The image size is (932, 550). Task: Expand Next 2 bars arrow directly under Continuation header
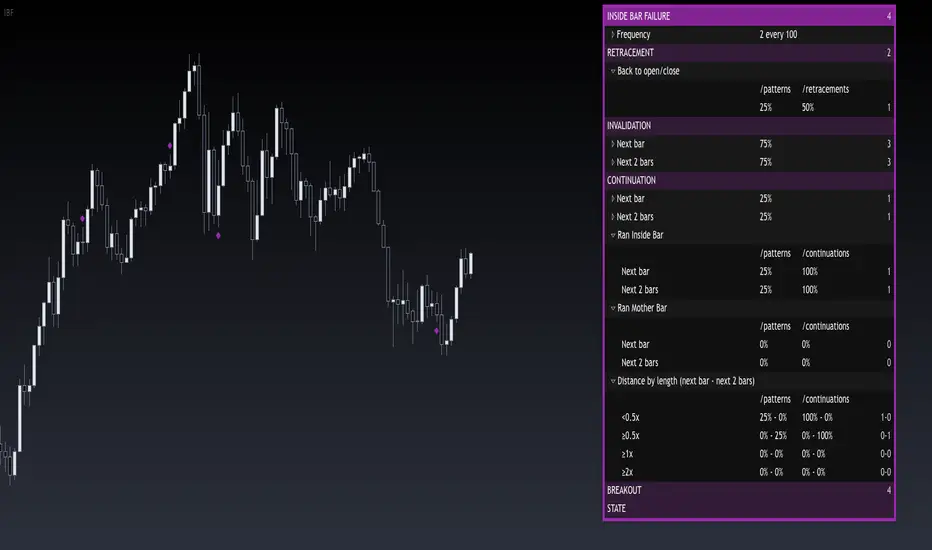click(613, 216)
